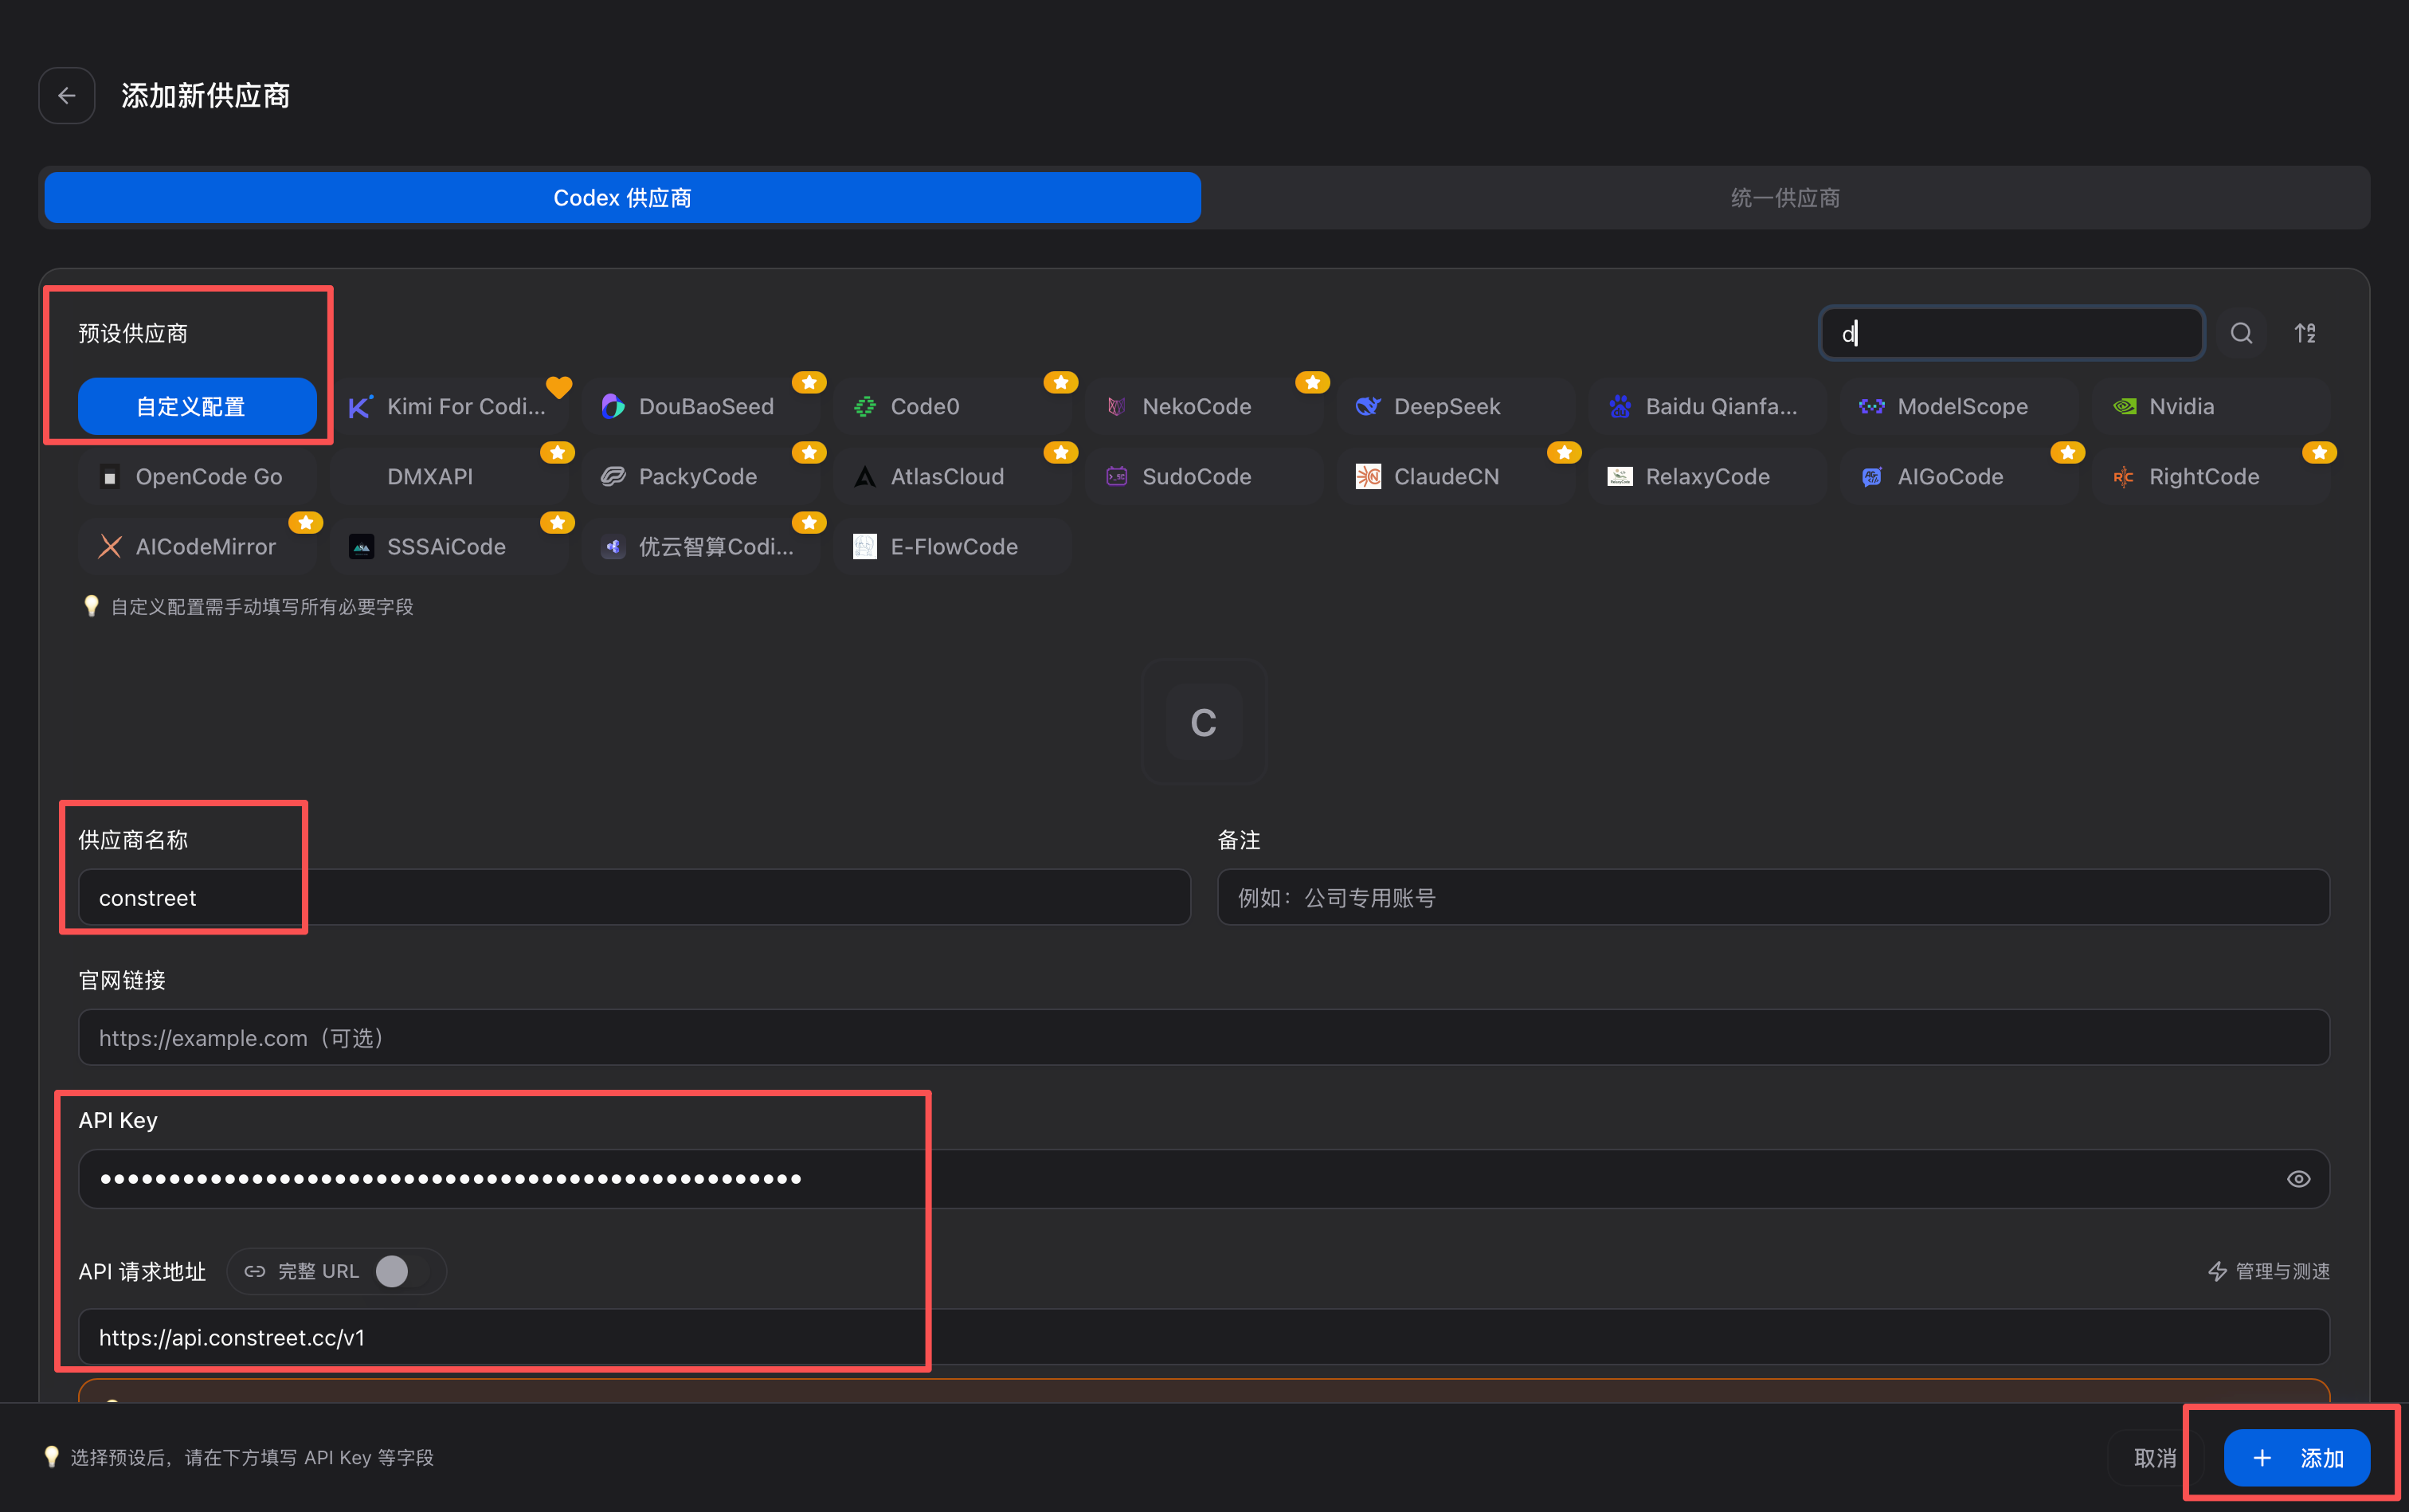Select the OpenCode Go preset

click(197, 476)
